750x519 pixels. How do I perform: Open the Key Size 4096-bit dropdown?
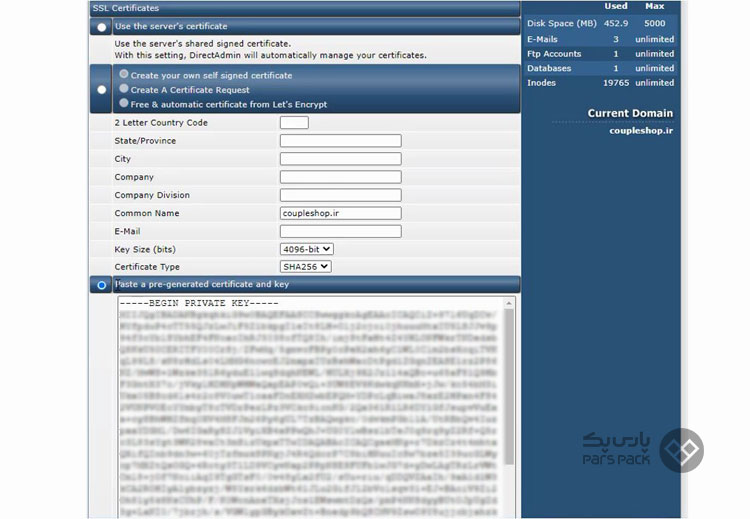307,249
